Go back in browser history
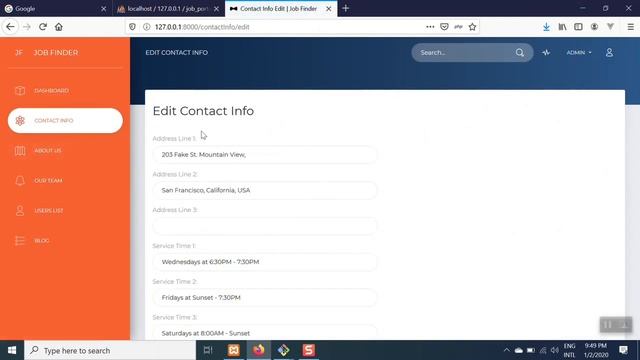Image resolution: width=640 pixels, height=360 pixels. 10,27
